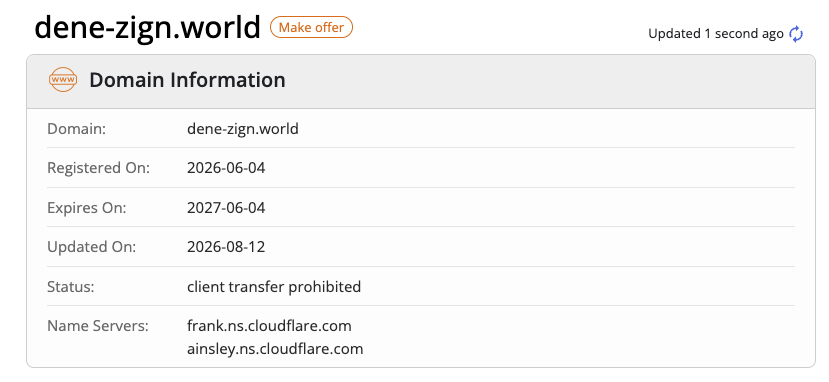This screenshot has height=382, width=829.
Task: Click the dene-zign.world page heading
Action: (148, 27)
